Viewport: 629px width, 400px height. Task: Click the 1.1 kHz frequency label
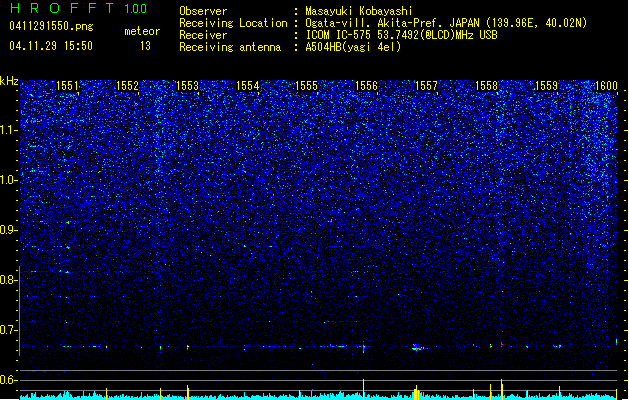[x=8, y=130]
